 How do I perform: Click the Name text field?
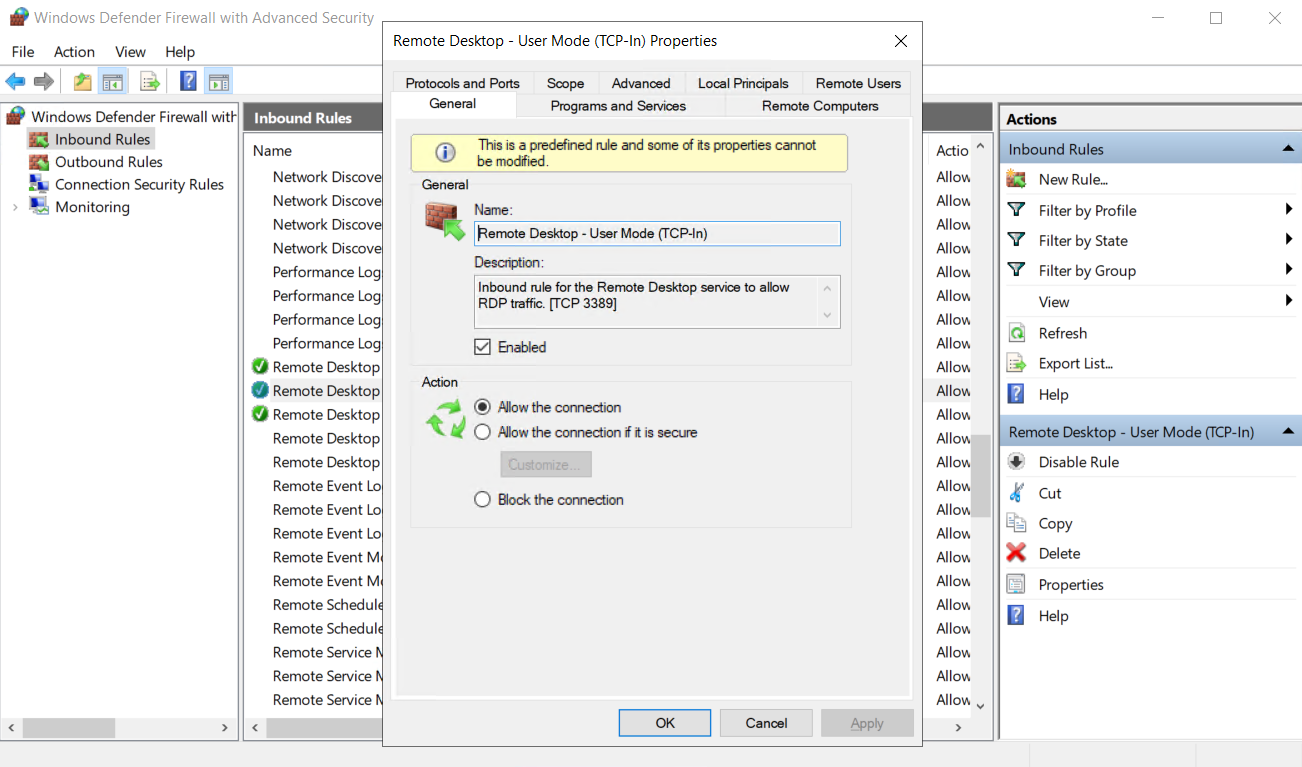pos(657,233)
